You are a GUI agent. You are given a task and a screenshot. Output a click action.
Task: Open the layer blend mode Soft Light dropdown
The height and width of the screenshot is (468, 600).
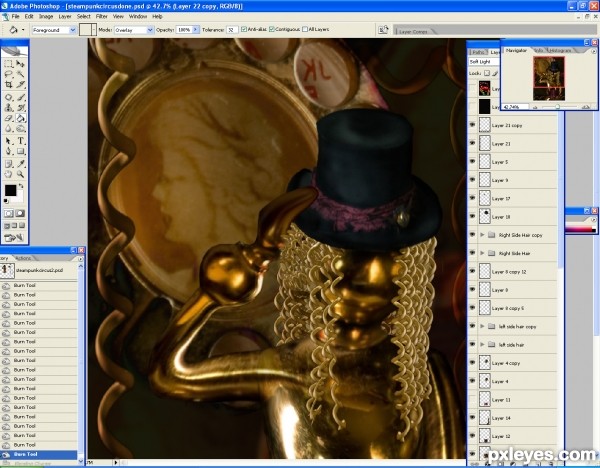point(484,62)
